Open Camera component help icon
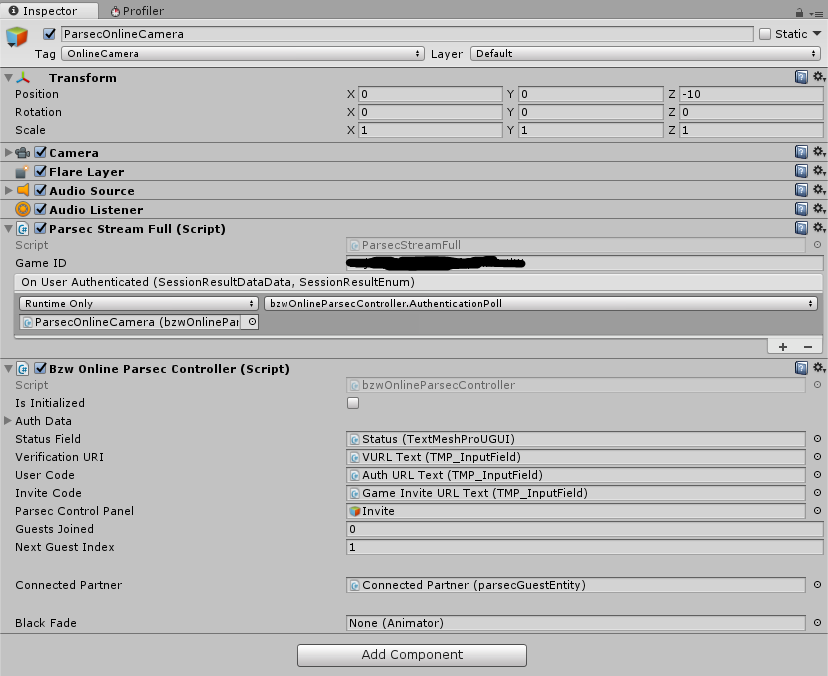This screenshot has width=828, height=676. [801, 152]
